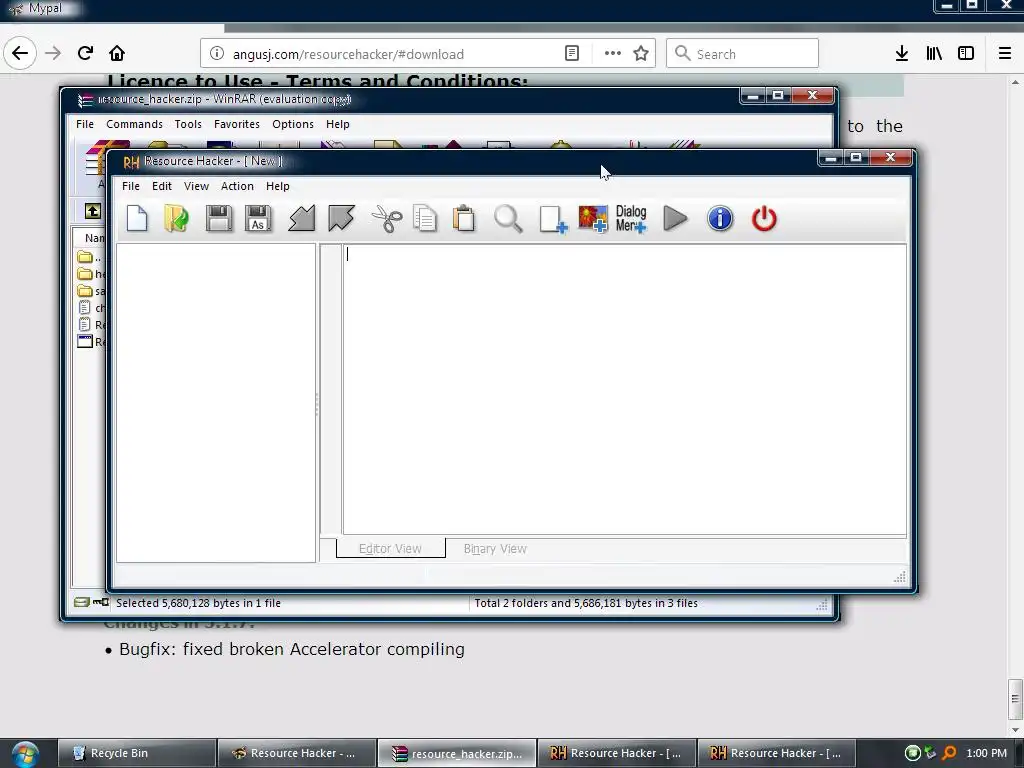Click the empty resource tree pane
The image size is (1024, 768).
tap(216, 403)
